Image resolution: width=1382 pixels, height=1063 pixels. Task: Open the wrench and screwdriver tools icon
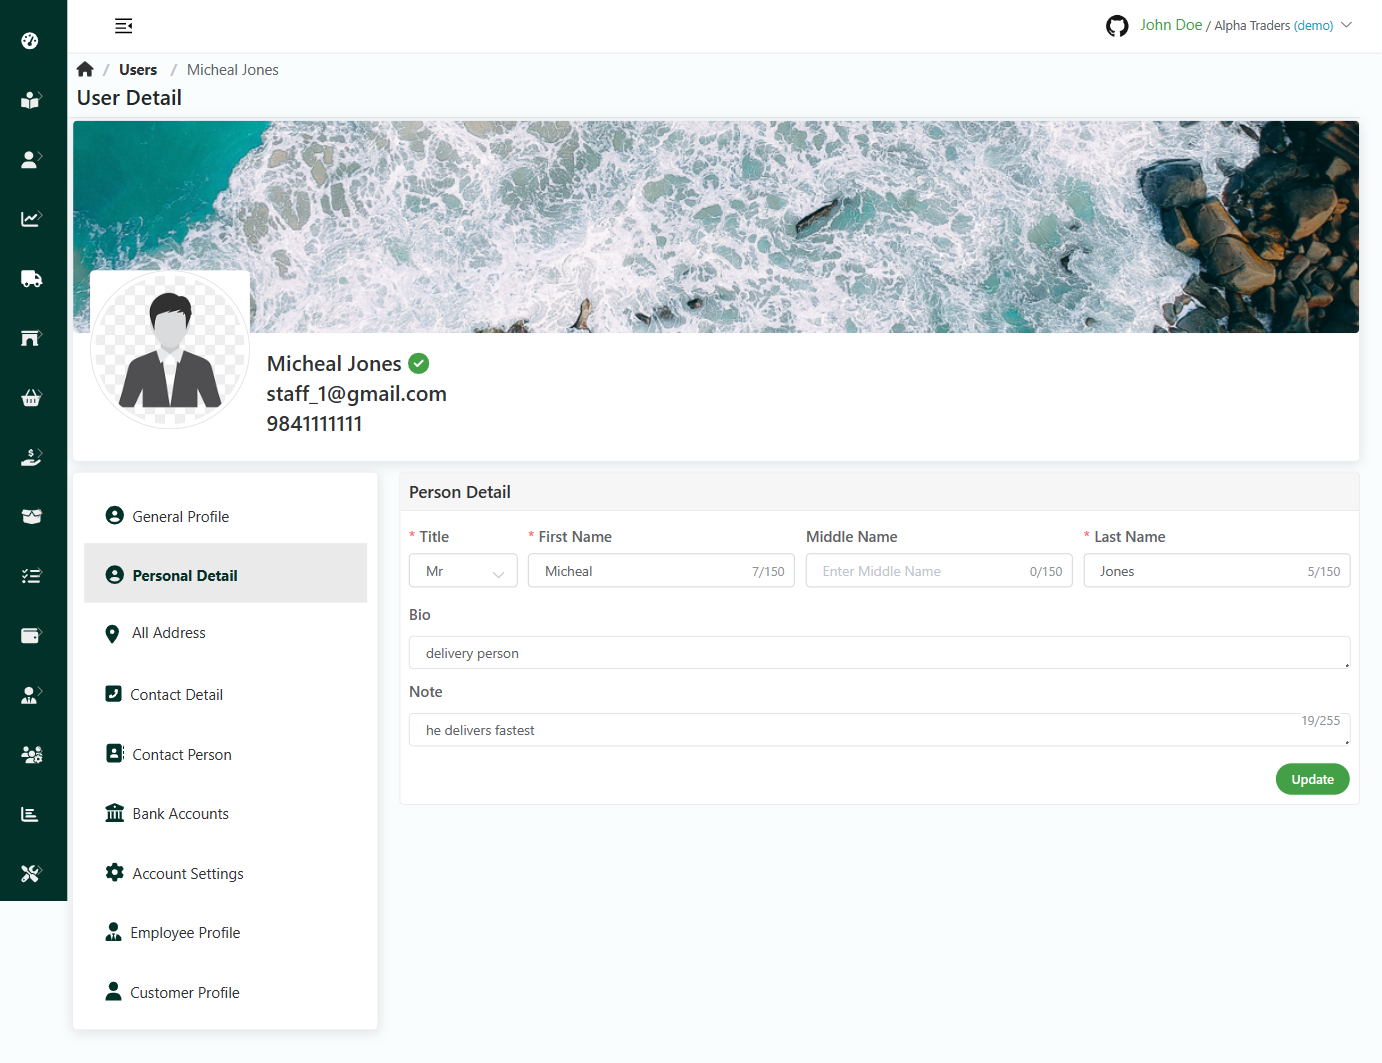[31, 873]
